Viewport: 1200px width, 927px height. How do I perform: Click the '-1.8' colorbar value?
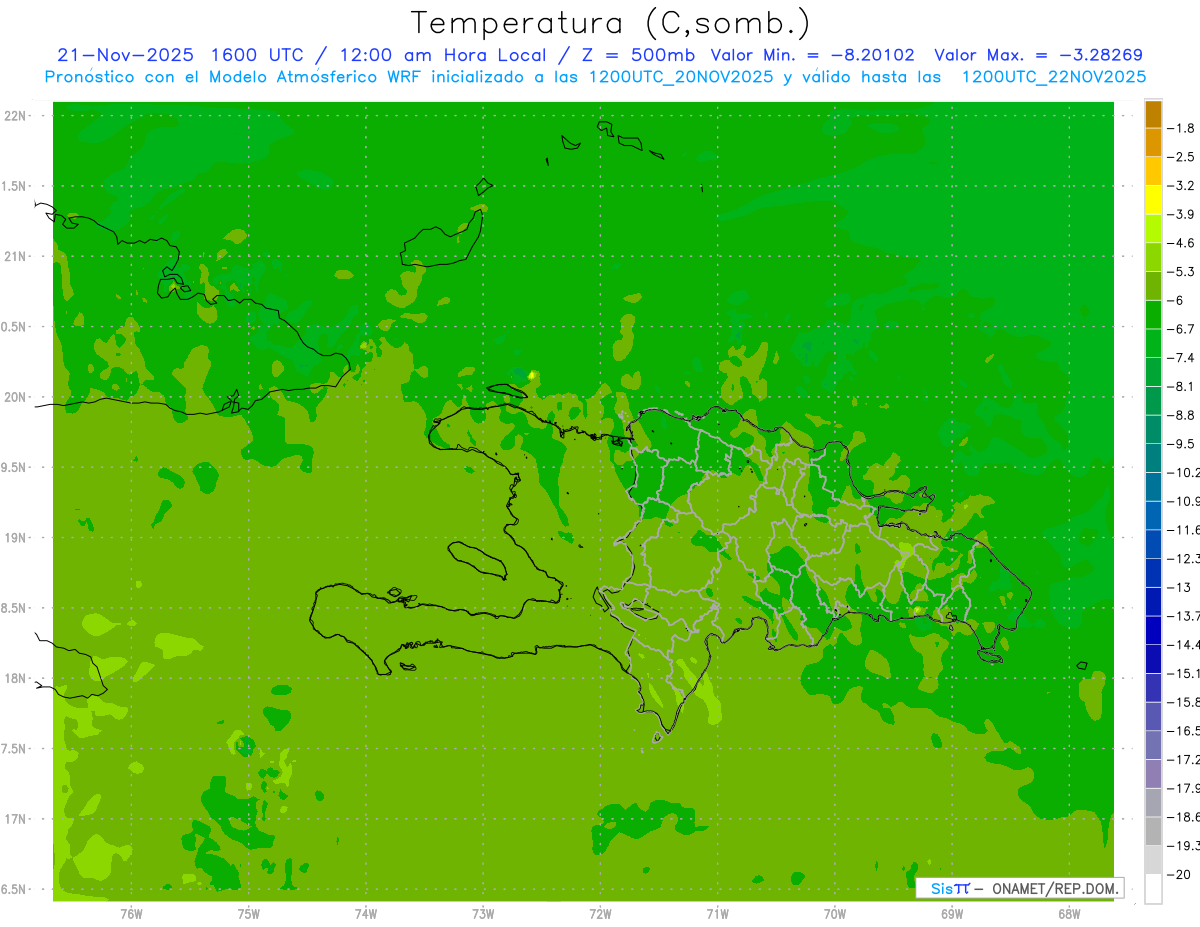[x=1182, y=128]
